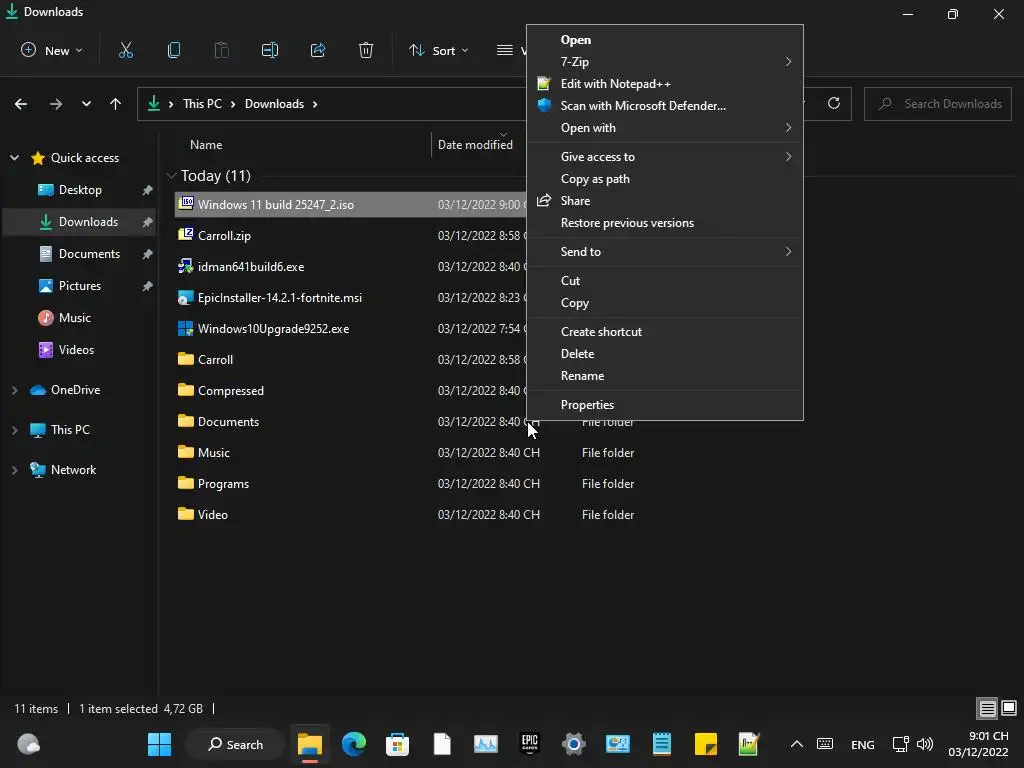Image resolution: width=1024 pixels, height=768 pixels.
Task: Expand This PC in navigation pane
Action: 14,430
